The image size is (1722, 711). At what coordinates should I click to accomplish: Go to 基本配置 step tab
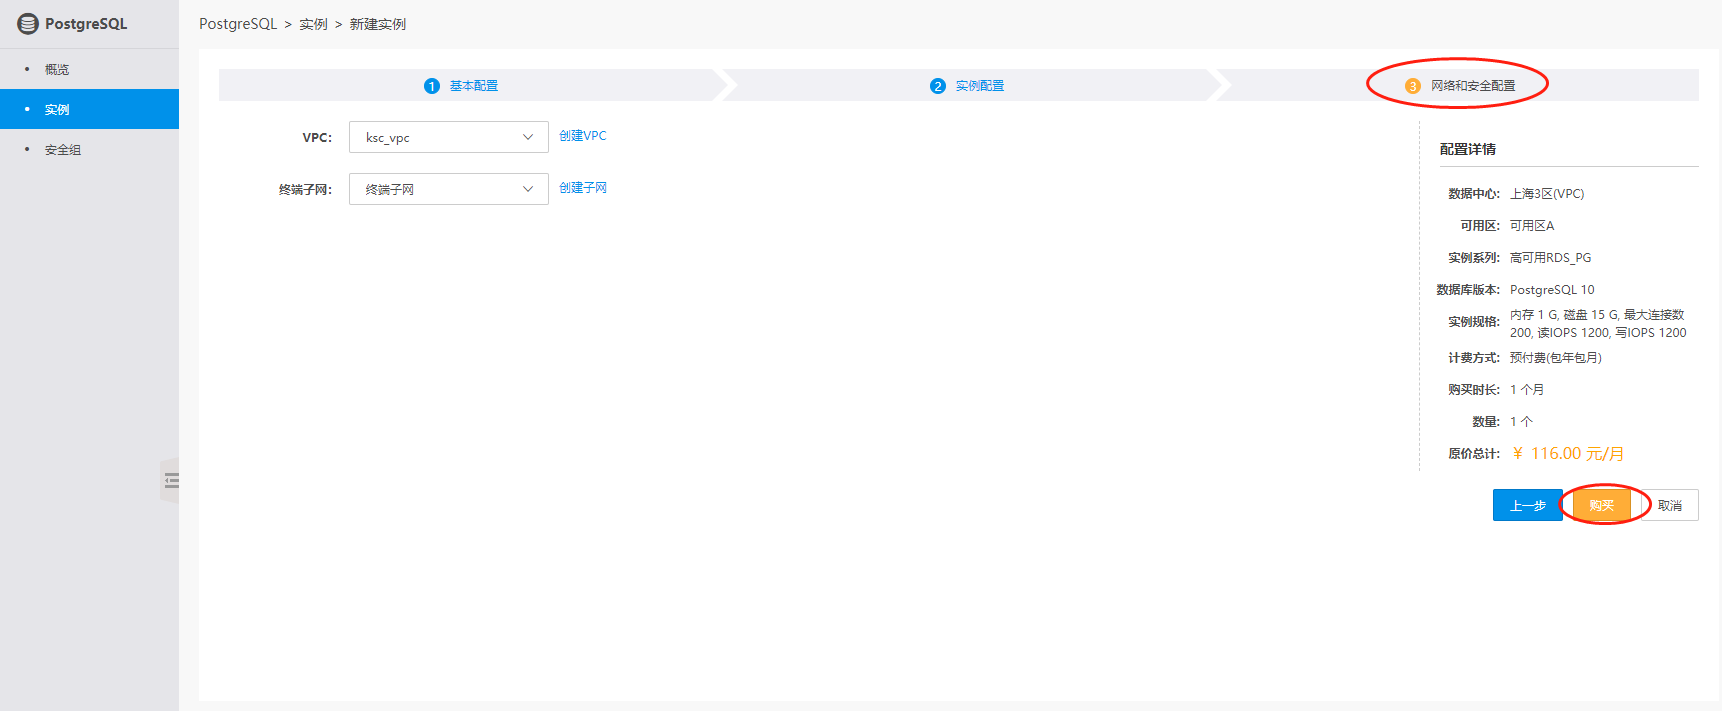pyautogui.click(x=474, y=86)
